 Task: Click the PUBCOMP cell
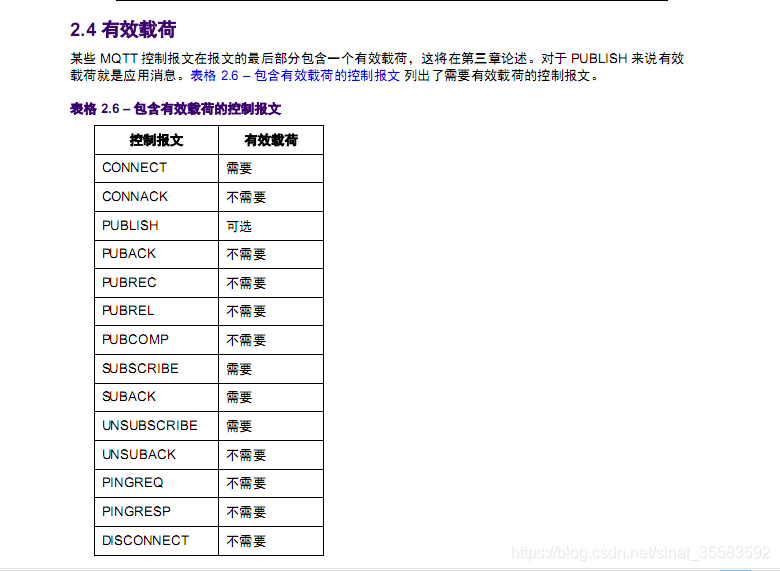[156, 340]
